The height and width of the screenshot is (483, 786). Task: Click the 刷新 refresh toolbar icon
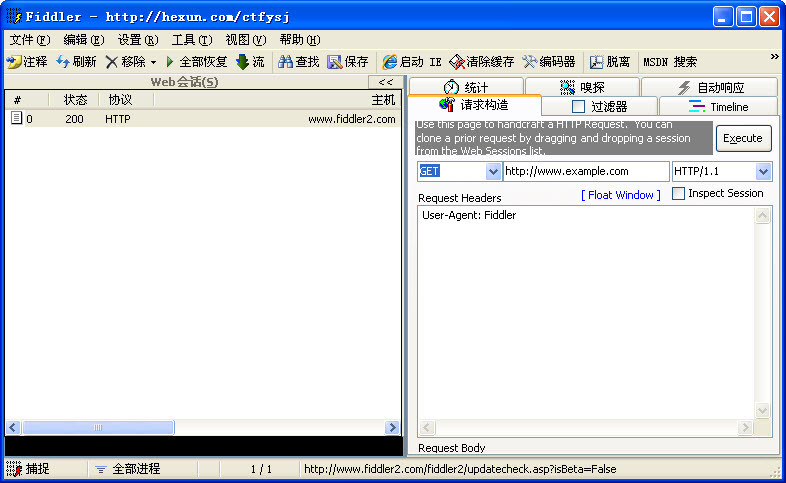[x=63, y=62]
